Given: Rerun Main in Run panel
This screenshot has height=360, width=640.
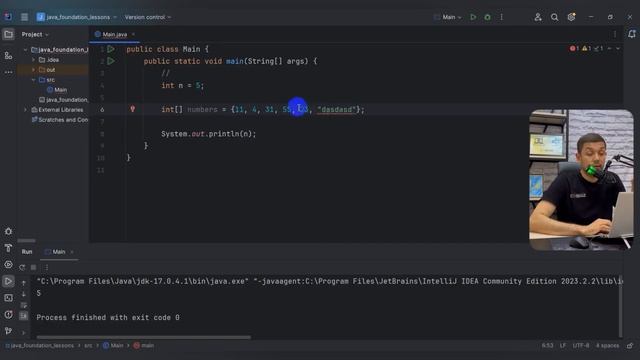Looking at the screenshot, I should click(x=22, y=267).
